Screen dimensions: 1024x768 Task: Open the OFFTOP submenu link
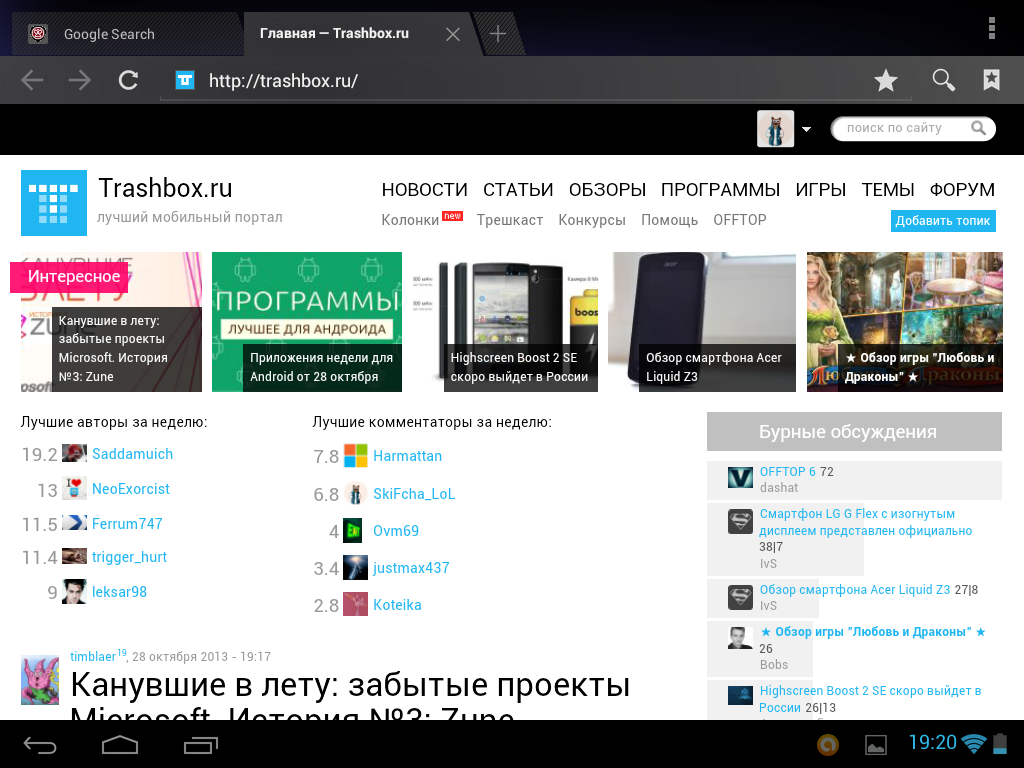[740, 220]
